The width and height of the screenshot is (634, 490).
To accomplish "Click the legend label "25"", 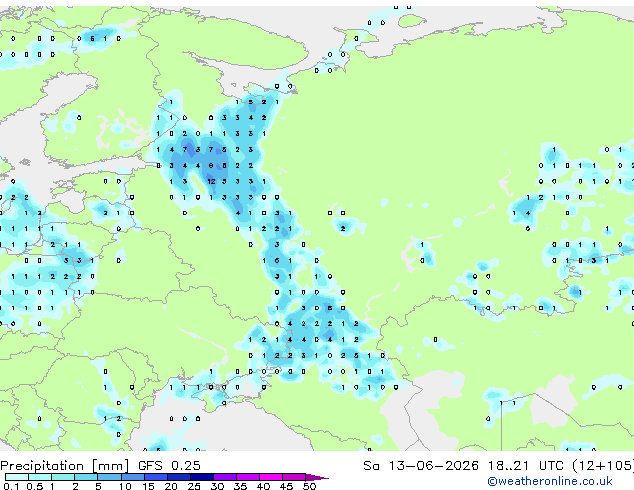I will (x=194, y=486).
